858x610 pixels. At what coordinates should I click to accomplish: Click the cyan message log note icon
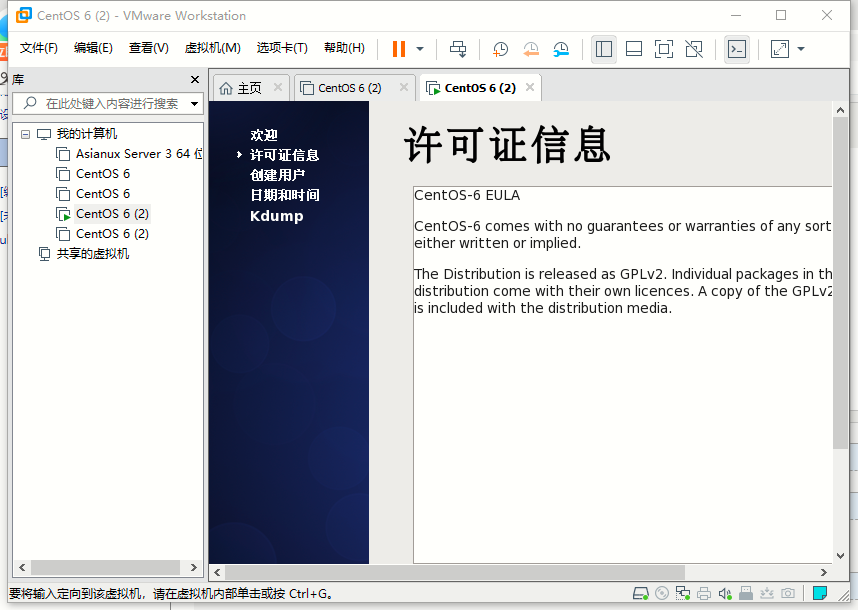pyautogui.click(x=820, y=593)
